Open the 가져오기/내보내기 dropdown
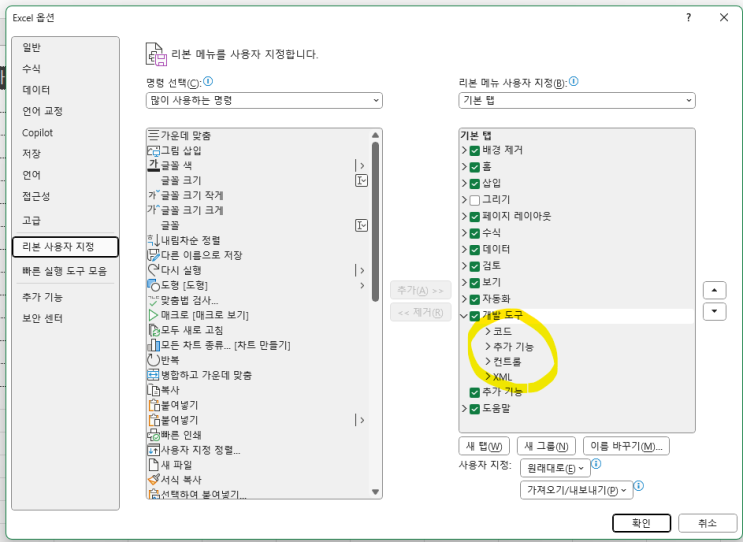The width and height of the screenshot is (743, 542). (x=577, y=490)
